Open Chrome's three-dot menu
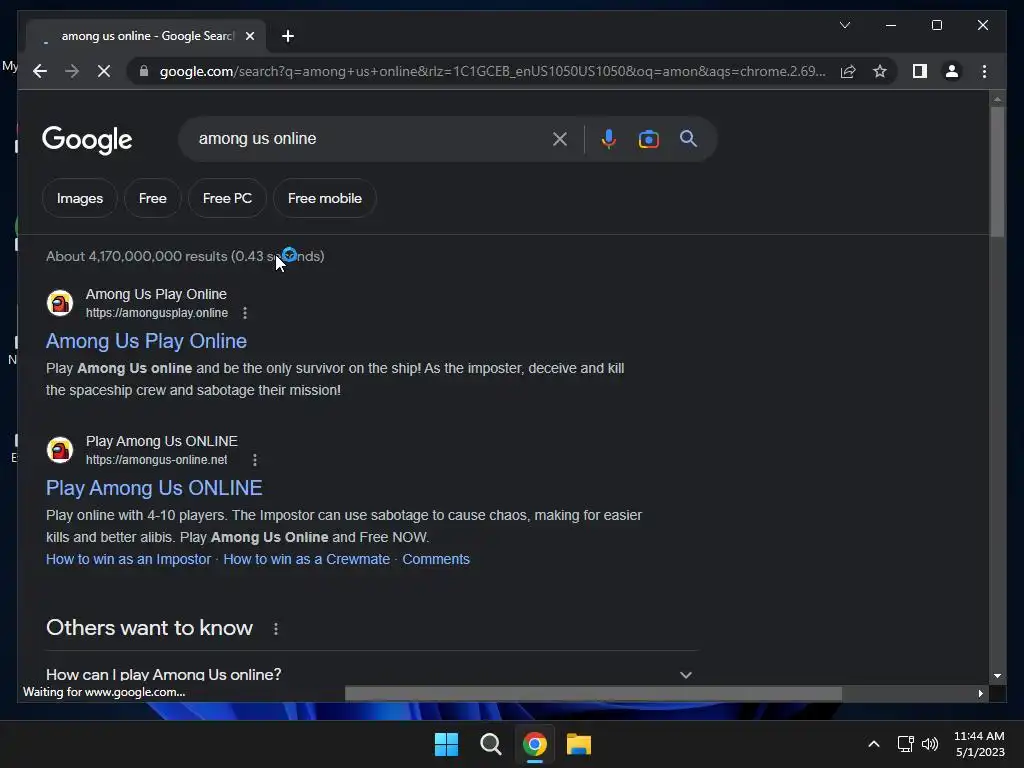 pos(984,71)
